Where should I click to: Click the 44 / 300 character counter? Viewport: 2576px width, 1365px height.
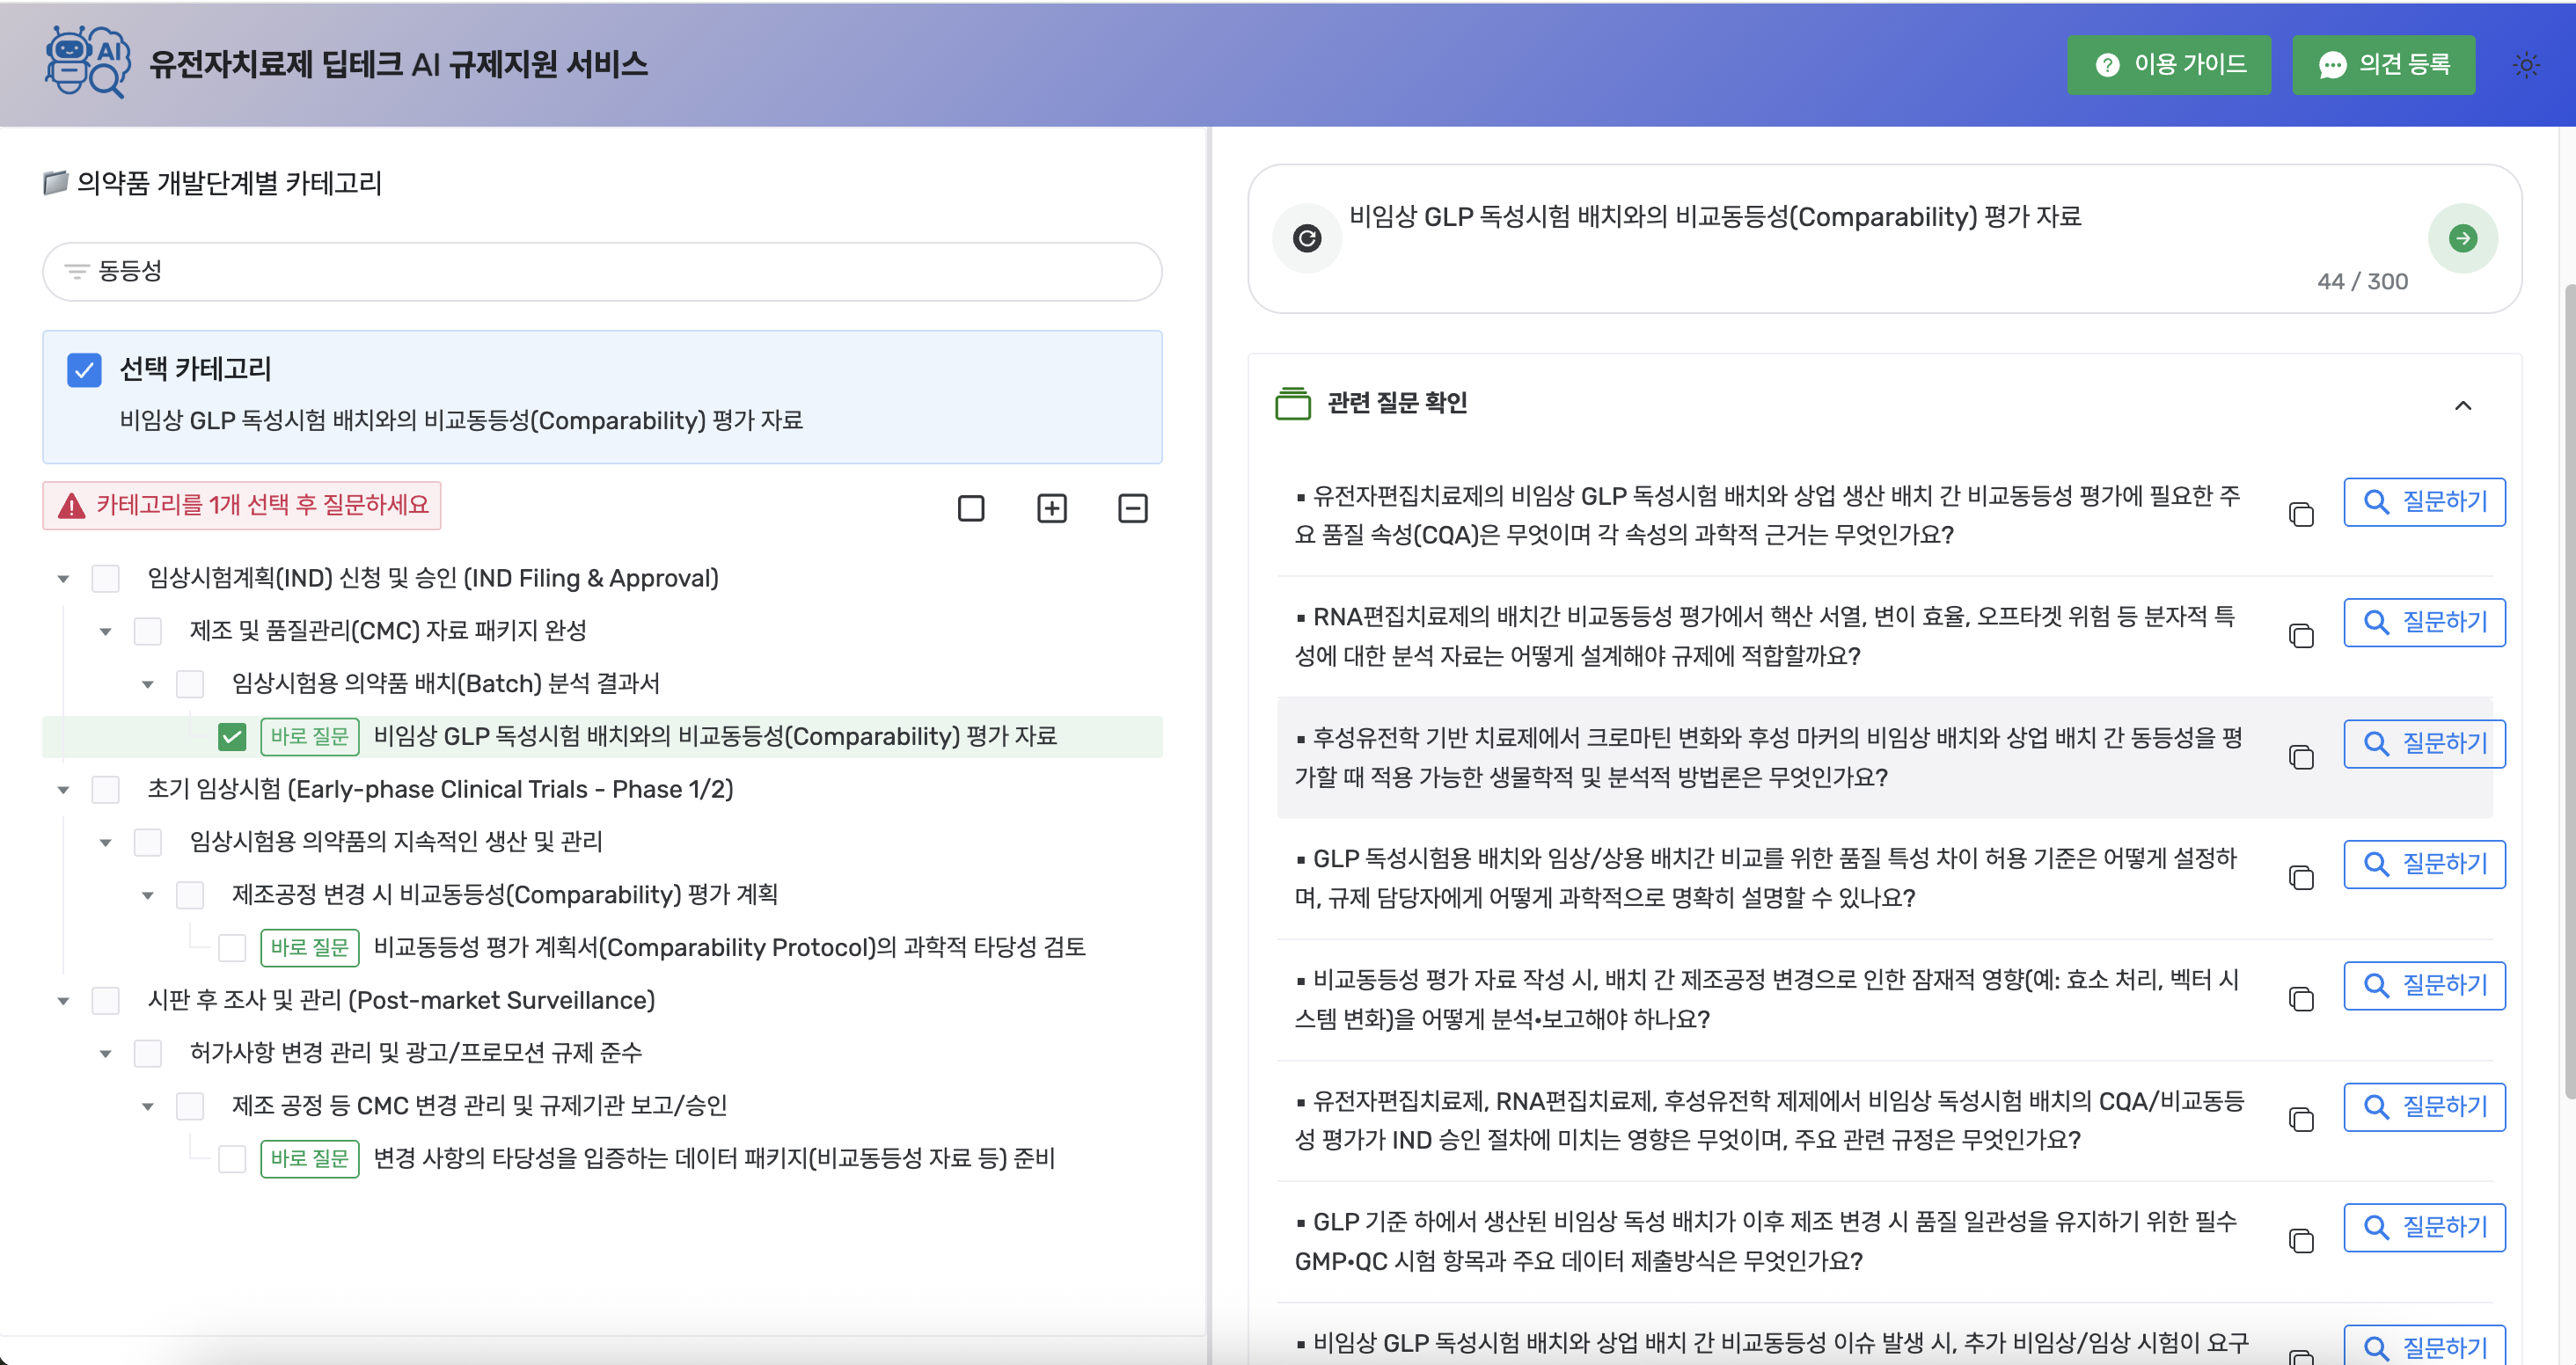(x=2362, y=282)
